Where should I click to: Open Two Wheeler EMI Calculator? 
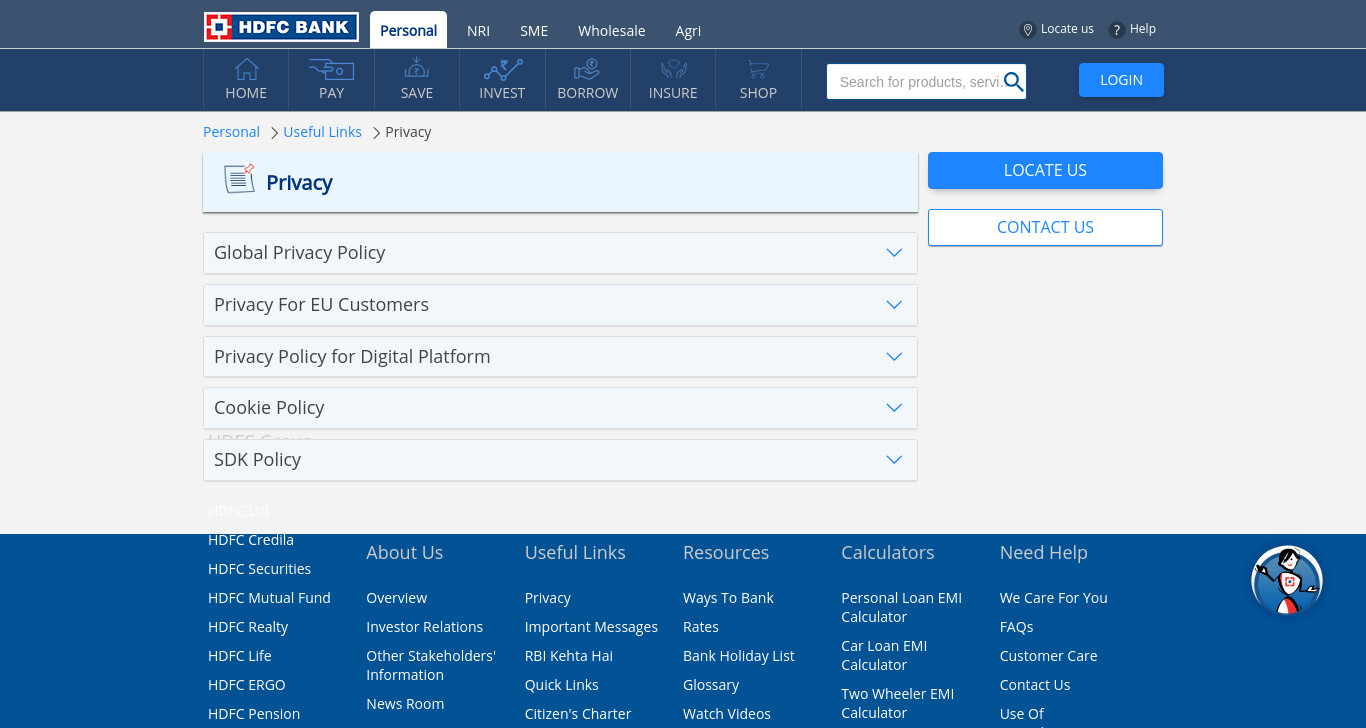(898, 704)
